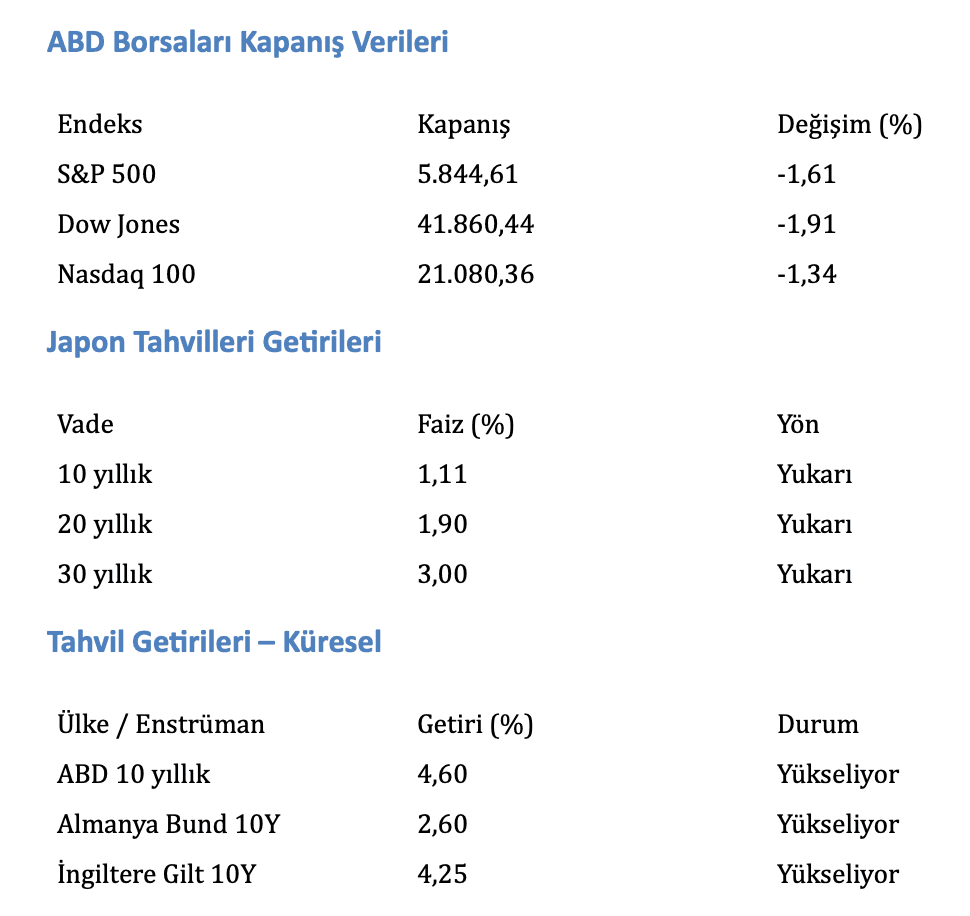Click the 30 yıllık yield value 3,00

[442, 575]
